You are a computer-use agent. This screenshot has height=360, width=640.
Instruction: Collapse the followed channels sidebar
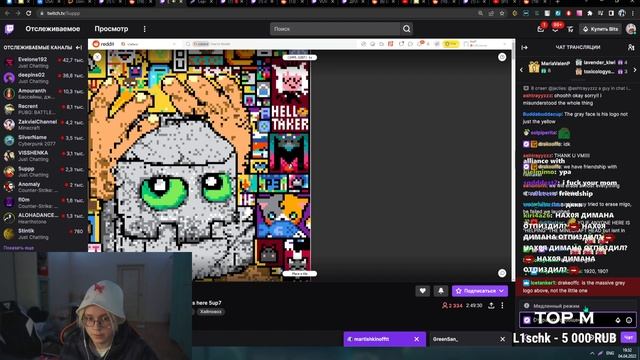point(79,47)
